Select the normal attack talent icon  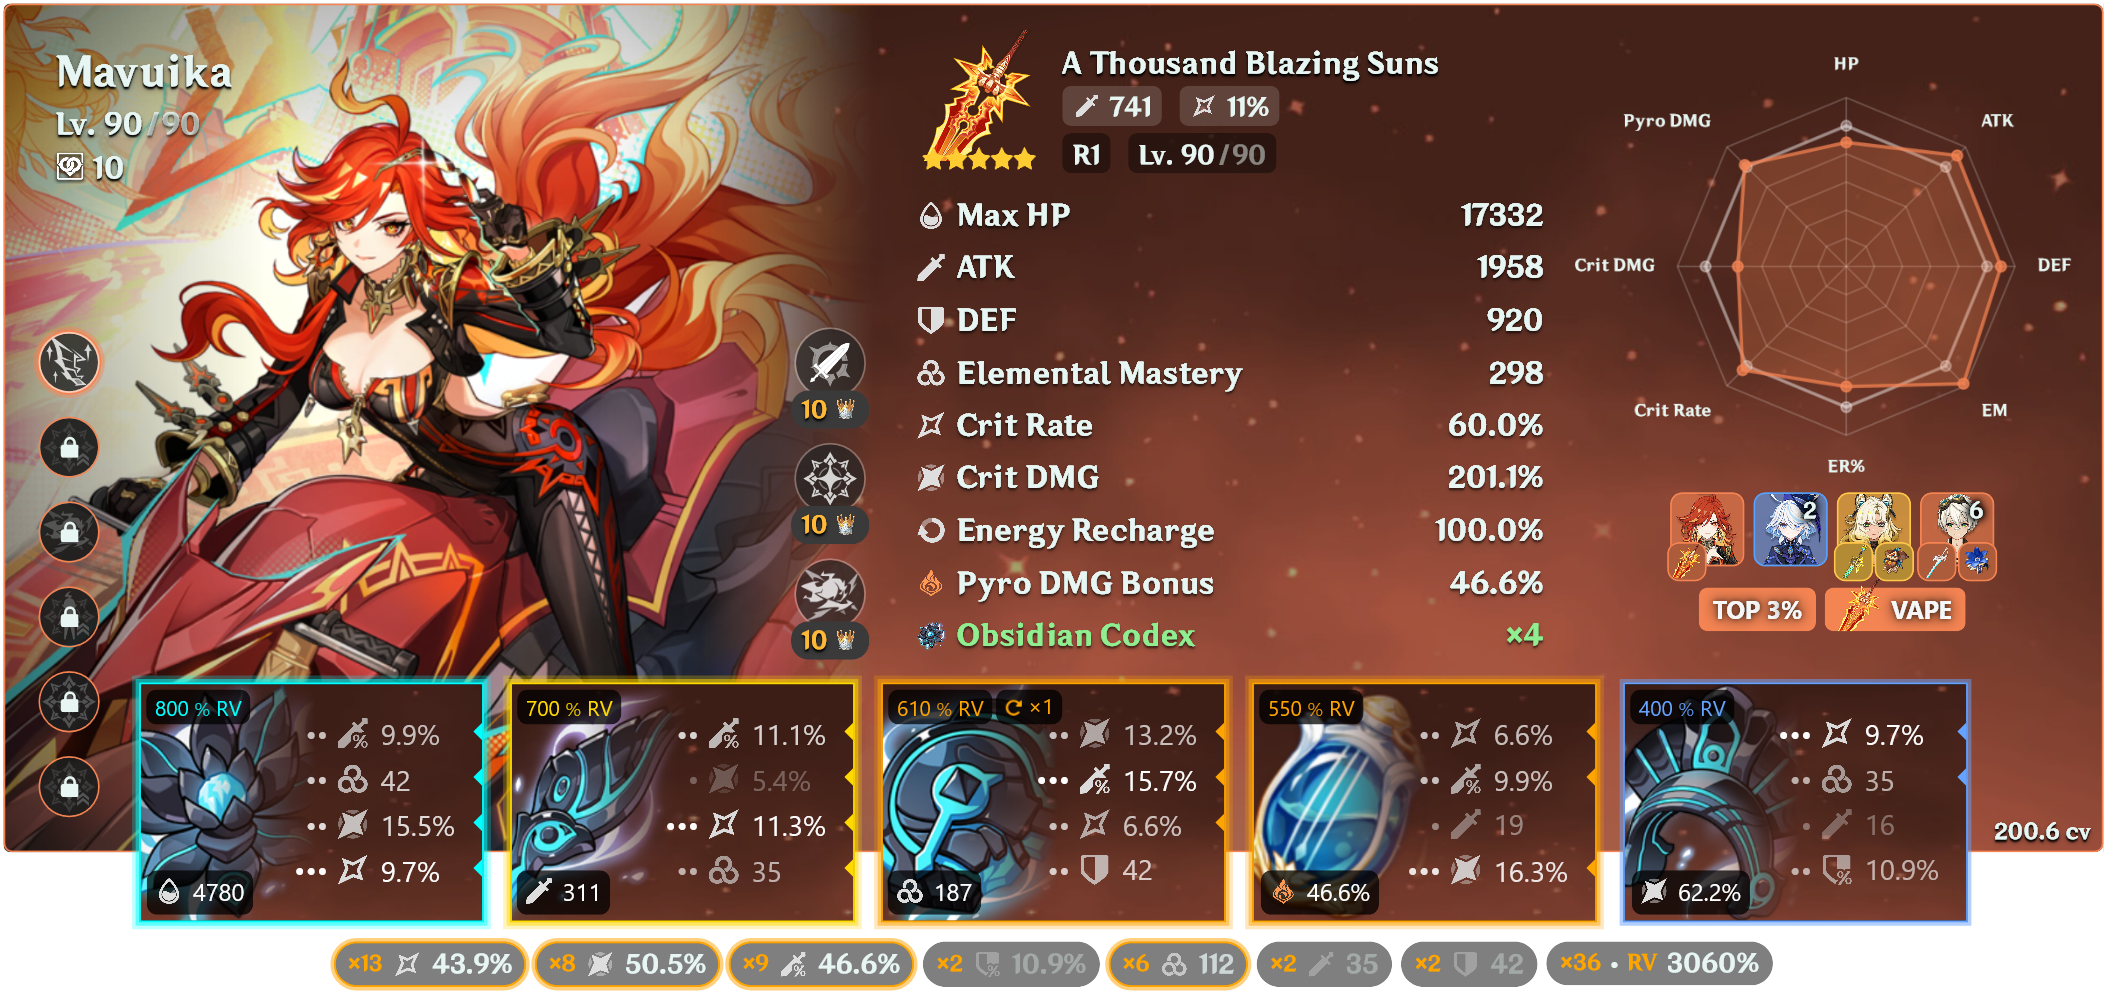coord(830,362)
